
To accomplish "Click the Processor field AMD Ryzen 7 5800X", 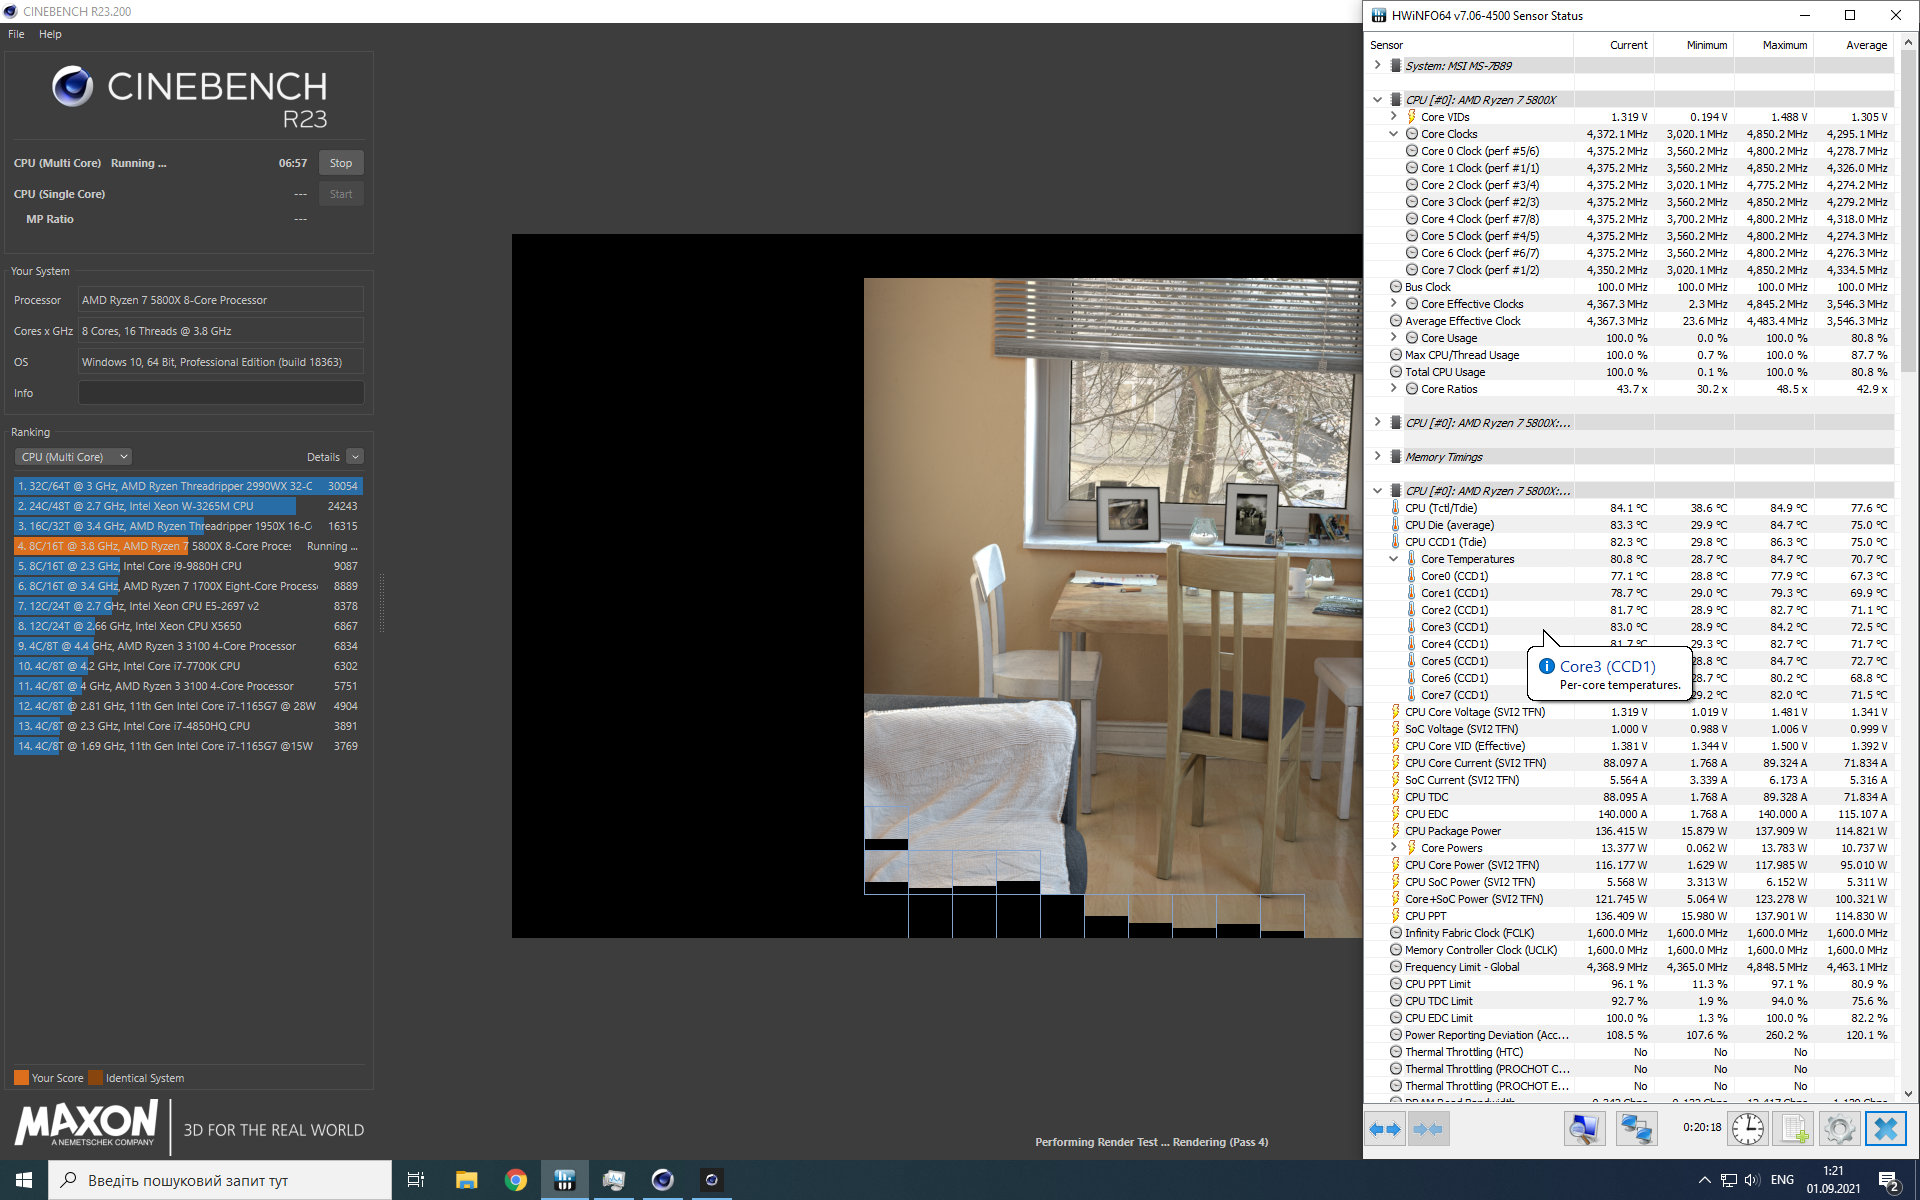I will coord(221,300).
